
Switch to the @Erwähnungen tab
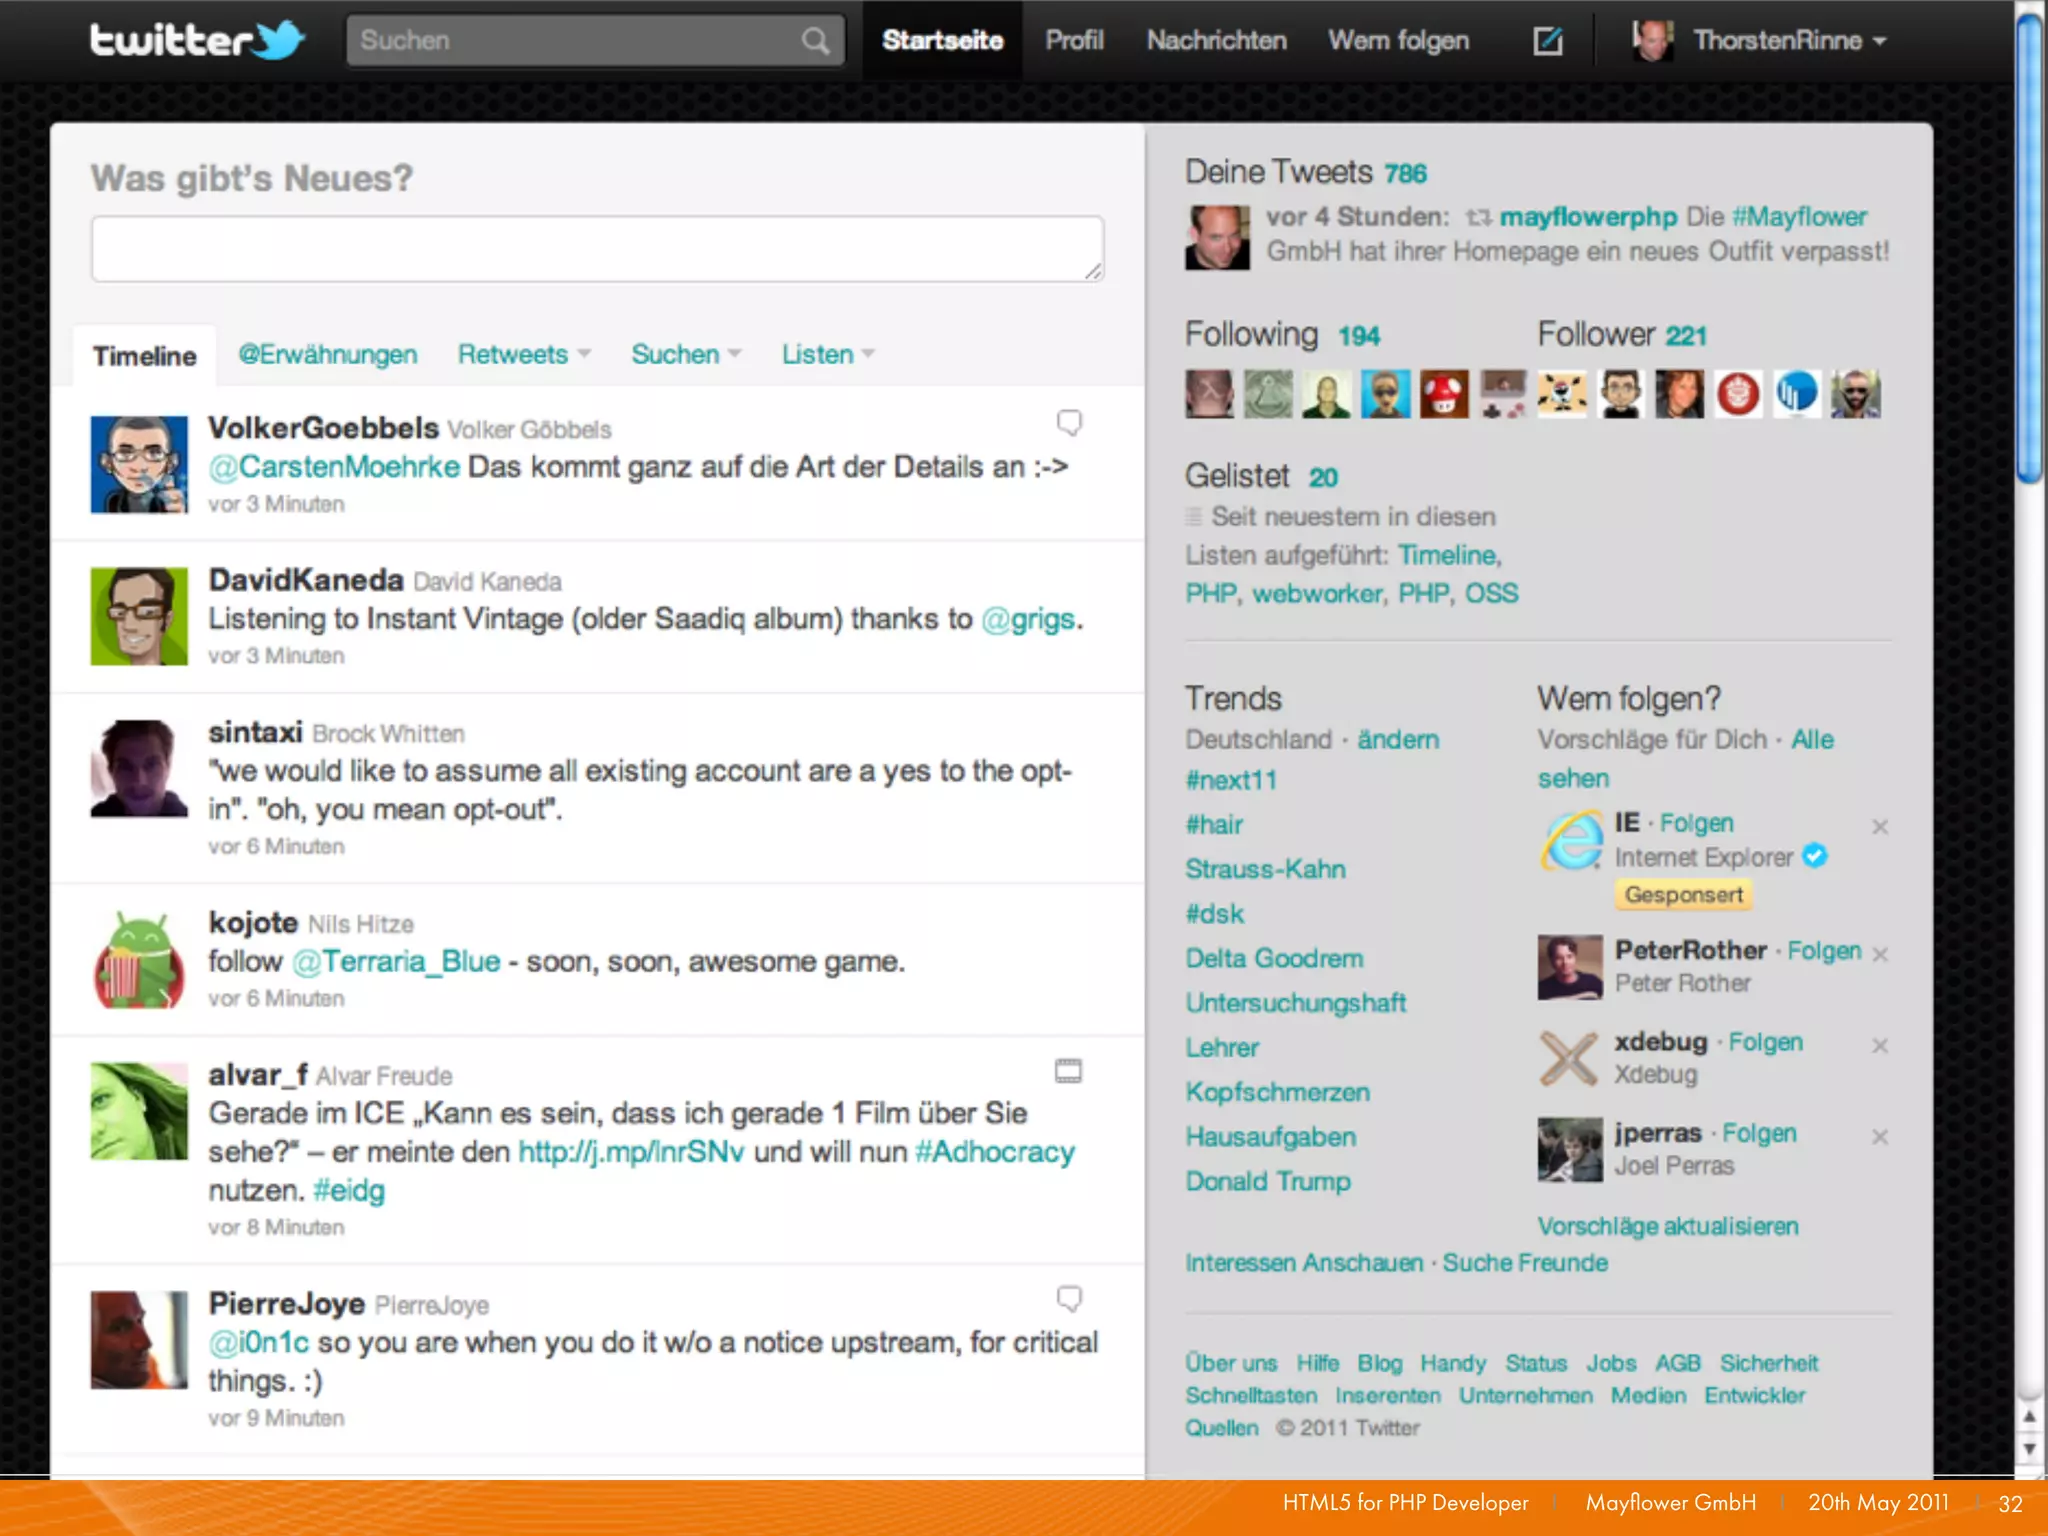[x=327, y=354]
